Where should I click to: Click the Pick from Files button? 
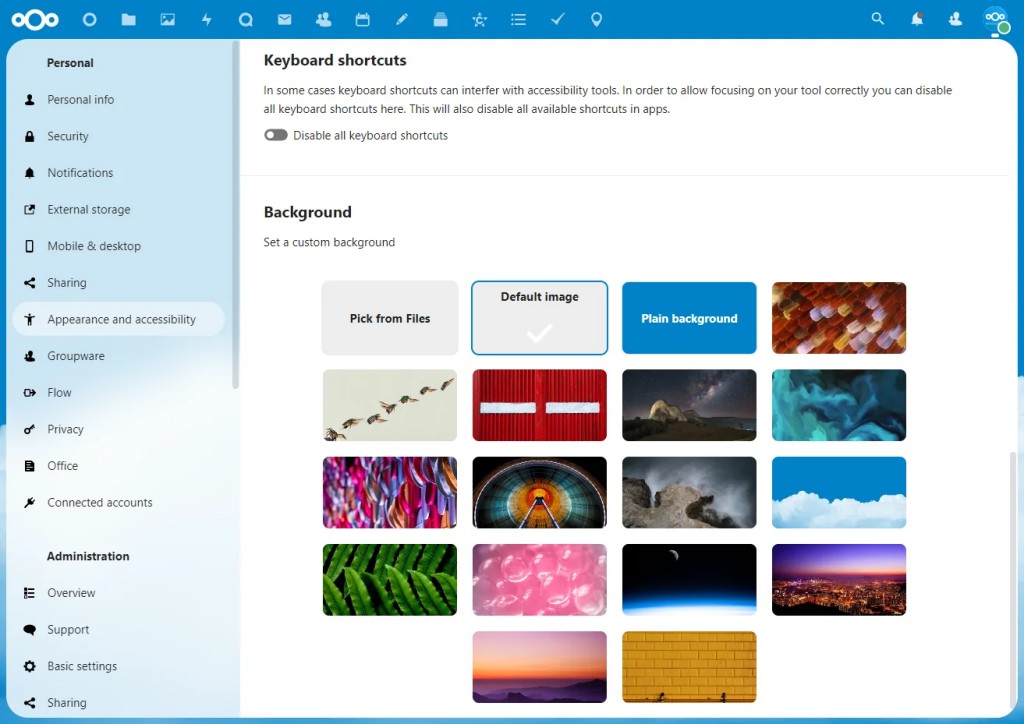(390, 318)
